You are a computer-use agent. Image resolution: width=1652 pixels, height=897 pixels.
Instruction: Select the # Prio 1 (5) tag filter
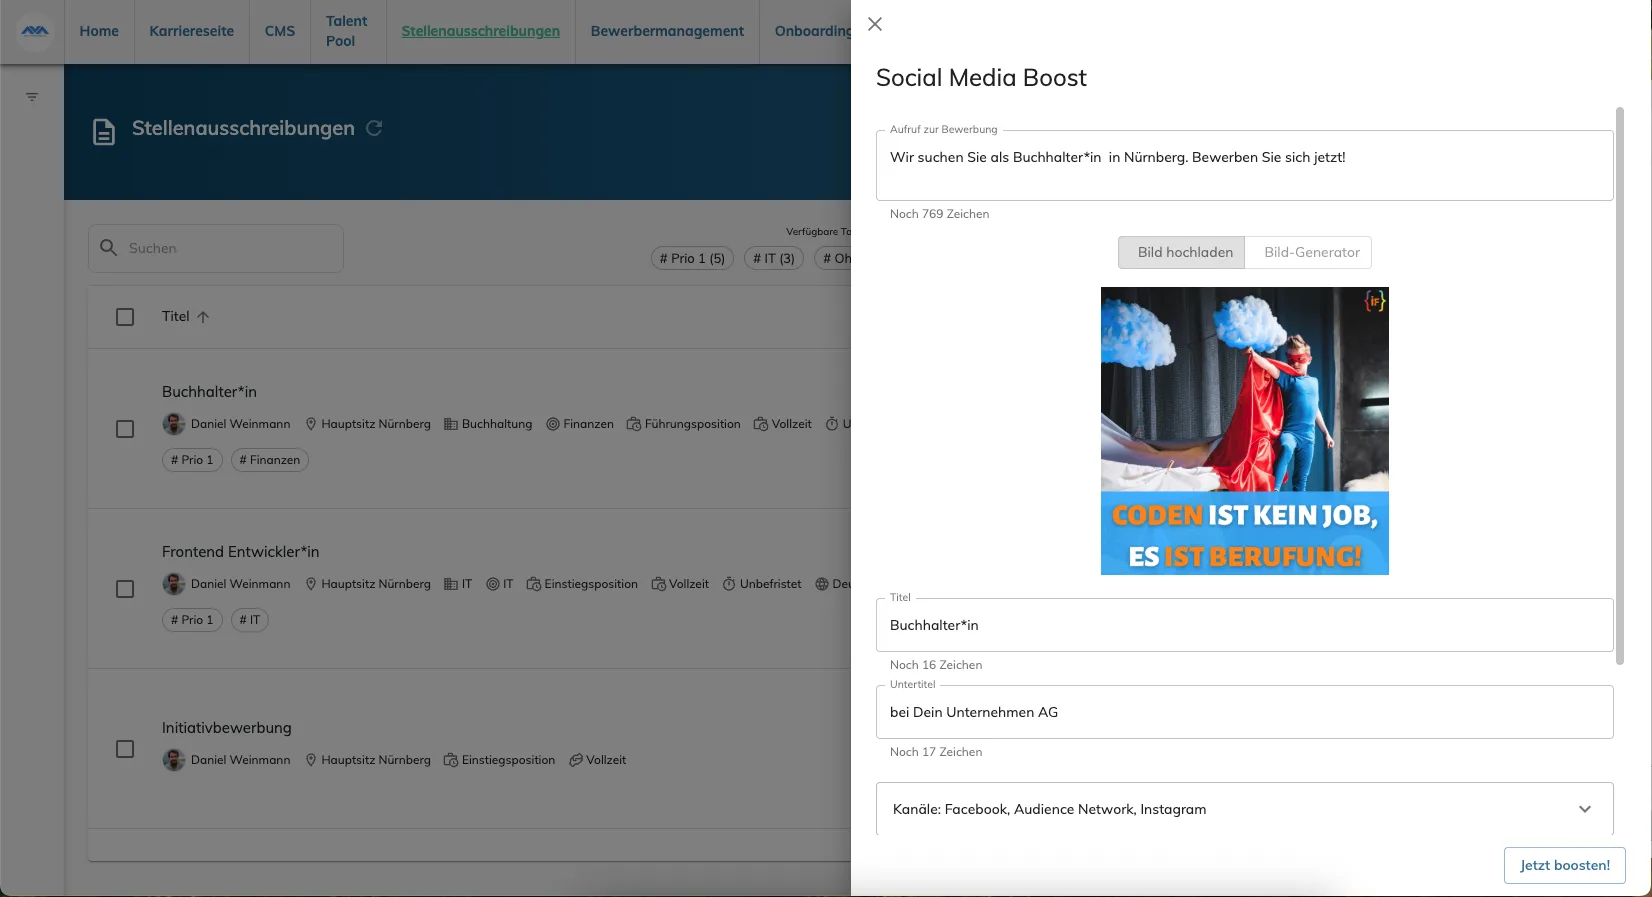[692, 258]
